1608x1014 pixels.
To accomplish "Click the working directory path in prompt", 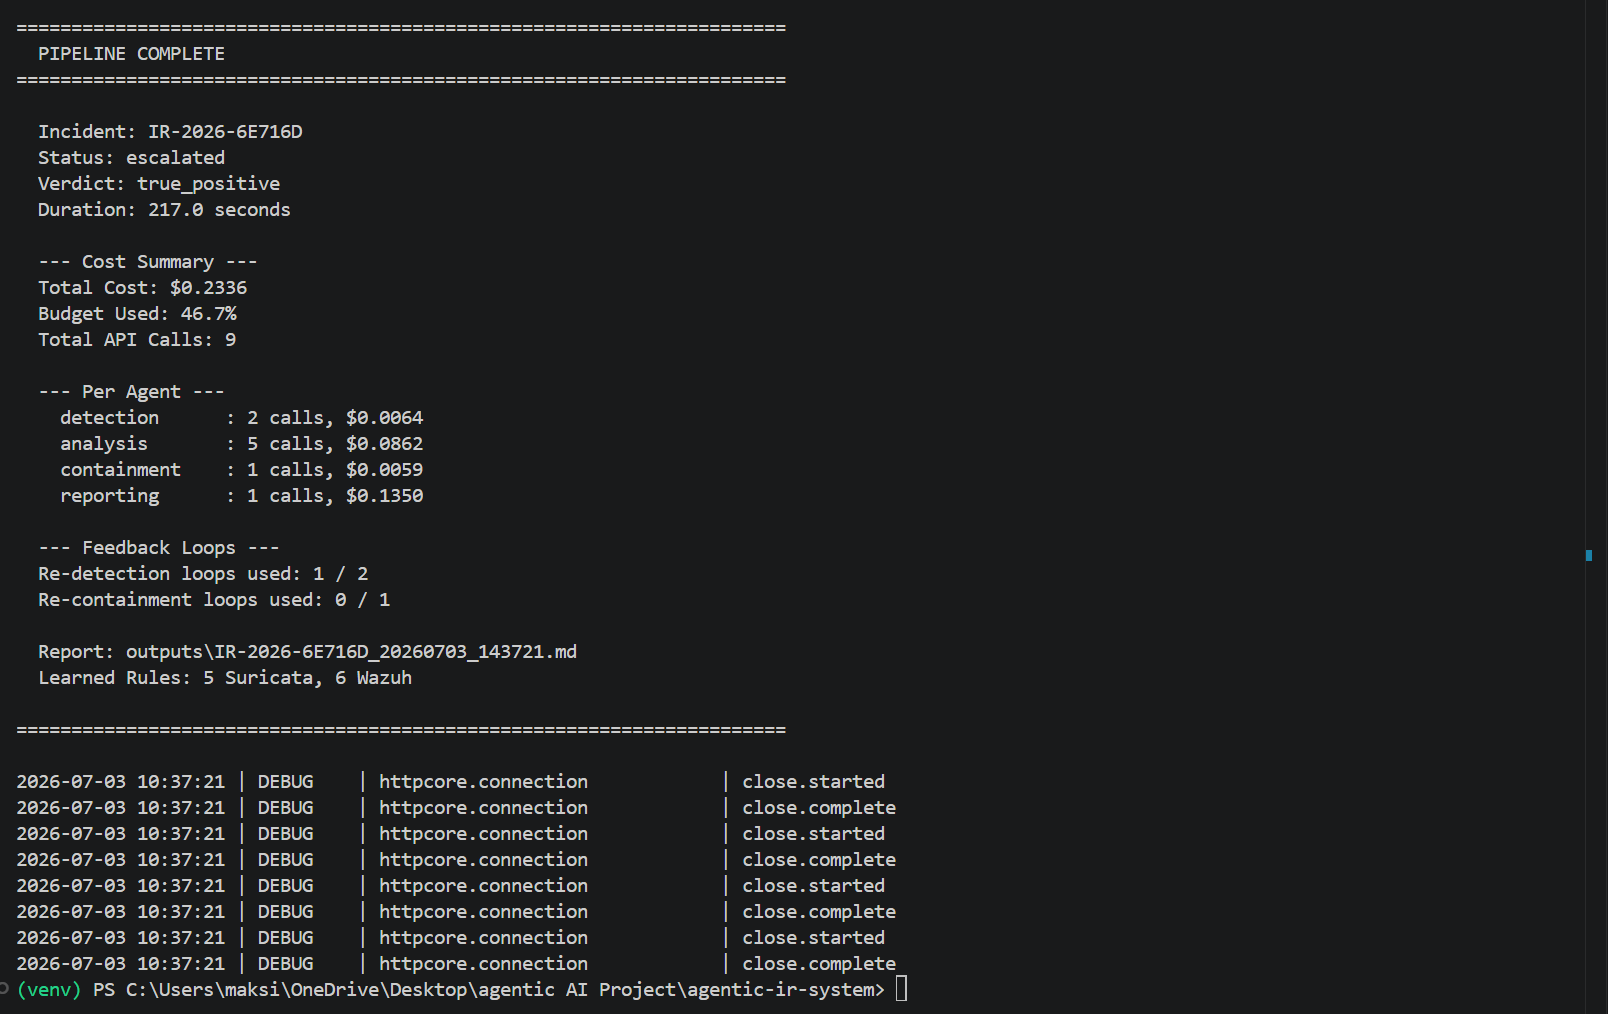I will tap(505, 990).
